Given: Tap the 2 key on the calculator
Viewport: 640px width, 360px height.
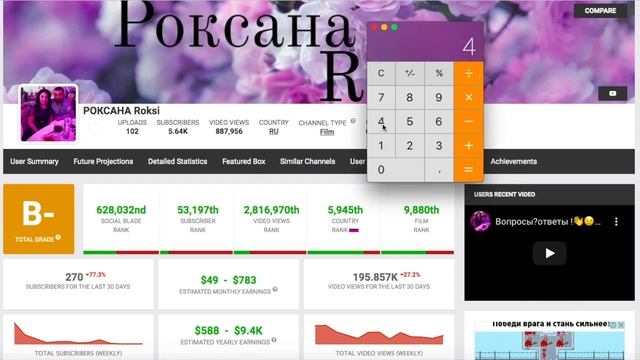Looking at the screenshot, I should pyautogui.click(x=410, y=146).
